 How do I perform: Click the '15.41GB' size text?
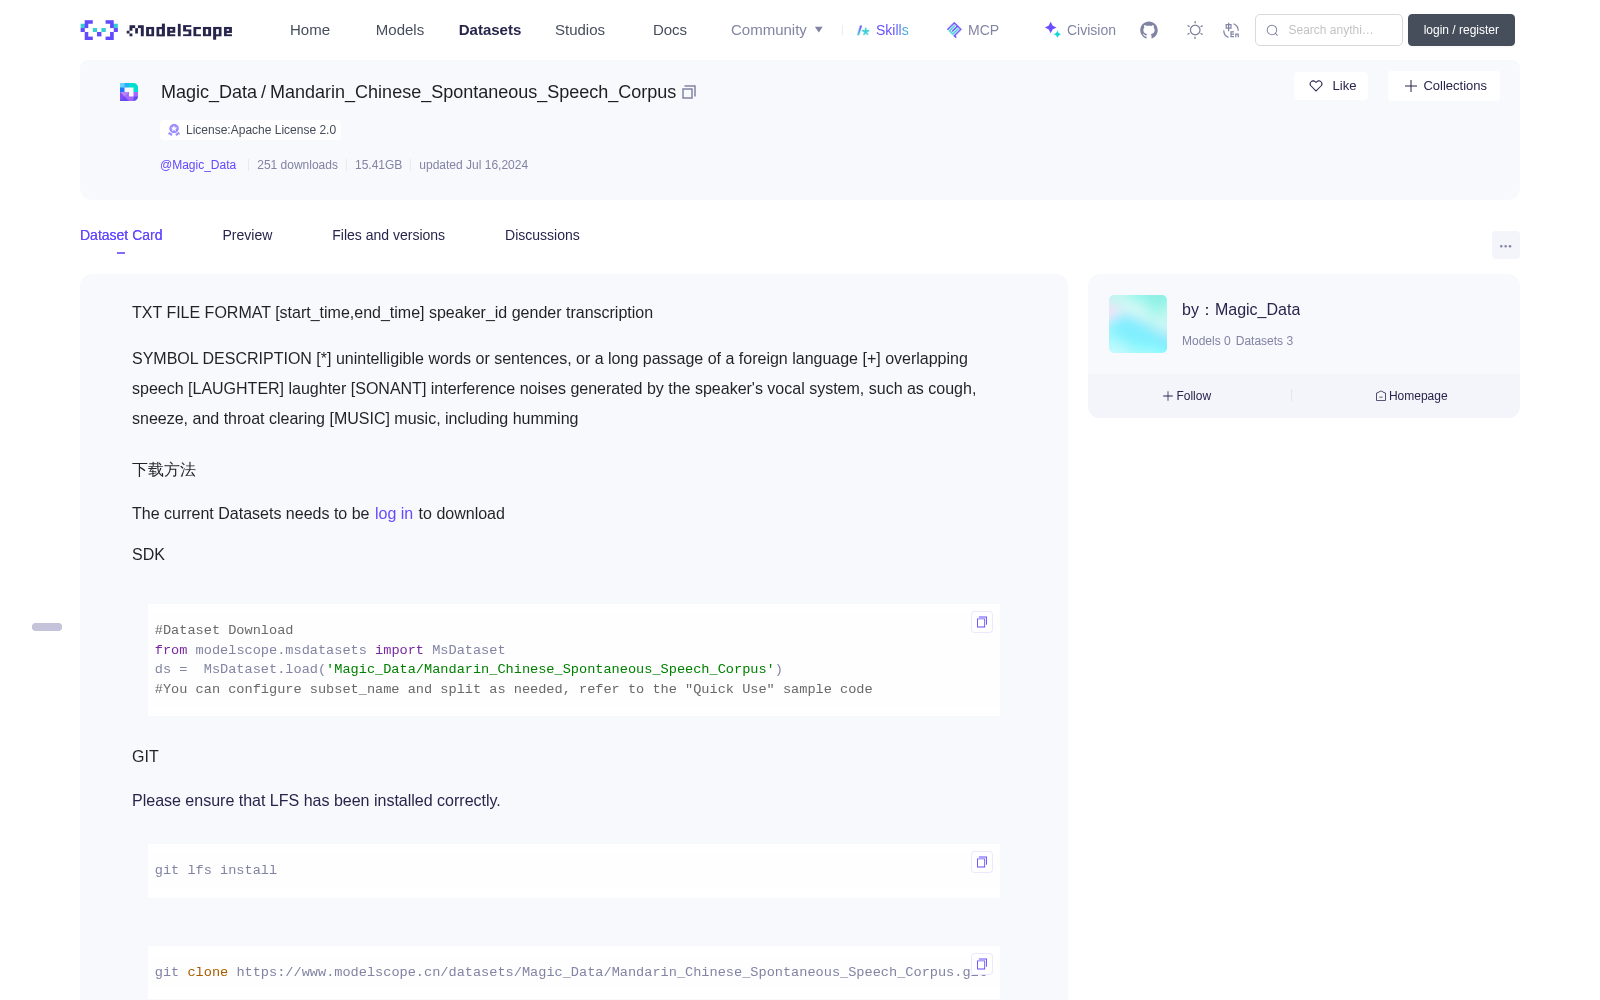pyautogui.click(x=378, y=165)
